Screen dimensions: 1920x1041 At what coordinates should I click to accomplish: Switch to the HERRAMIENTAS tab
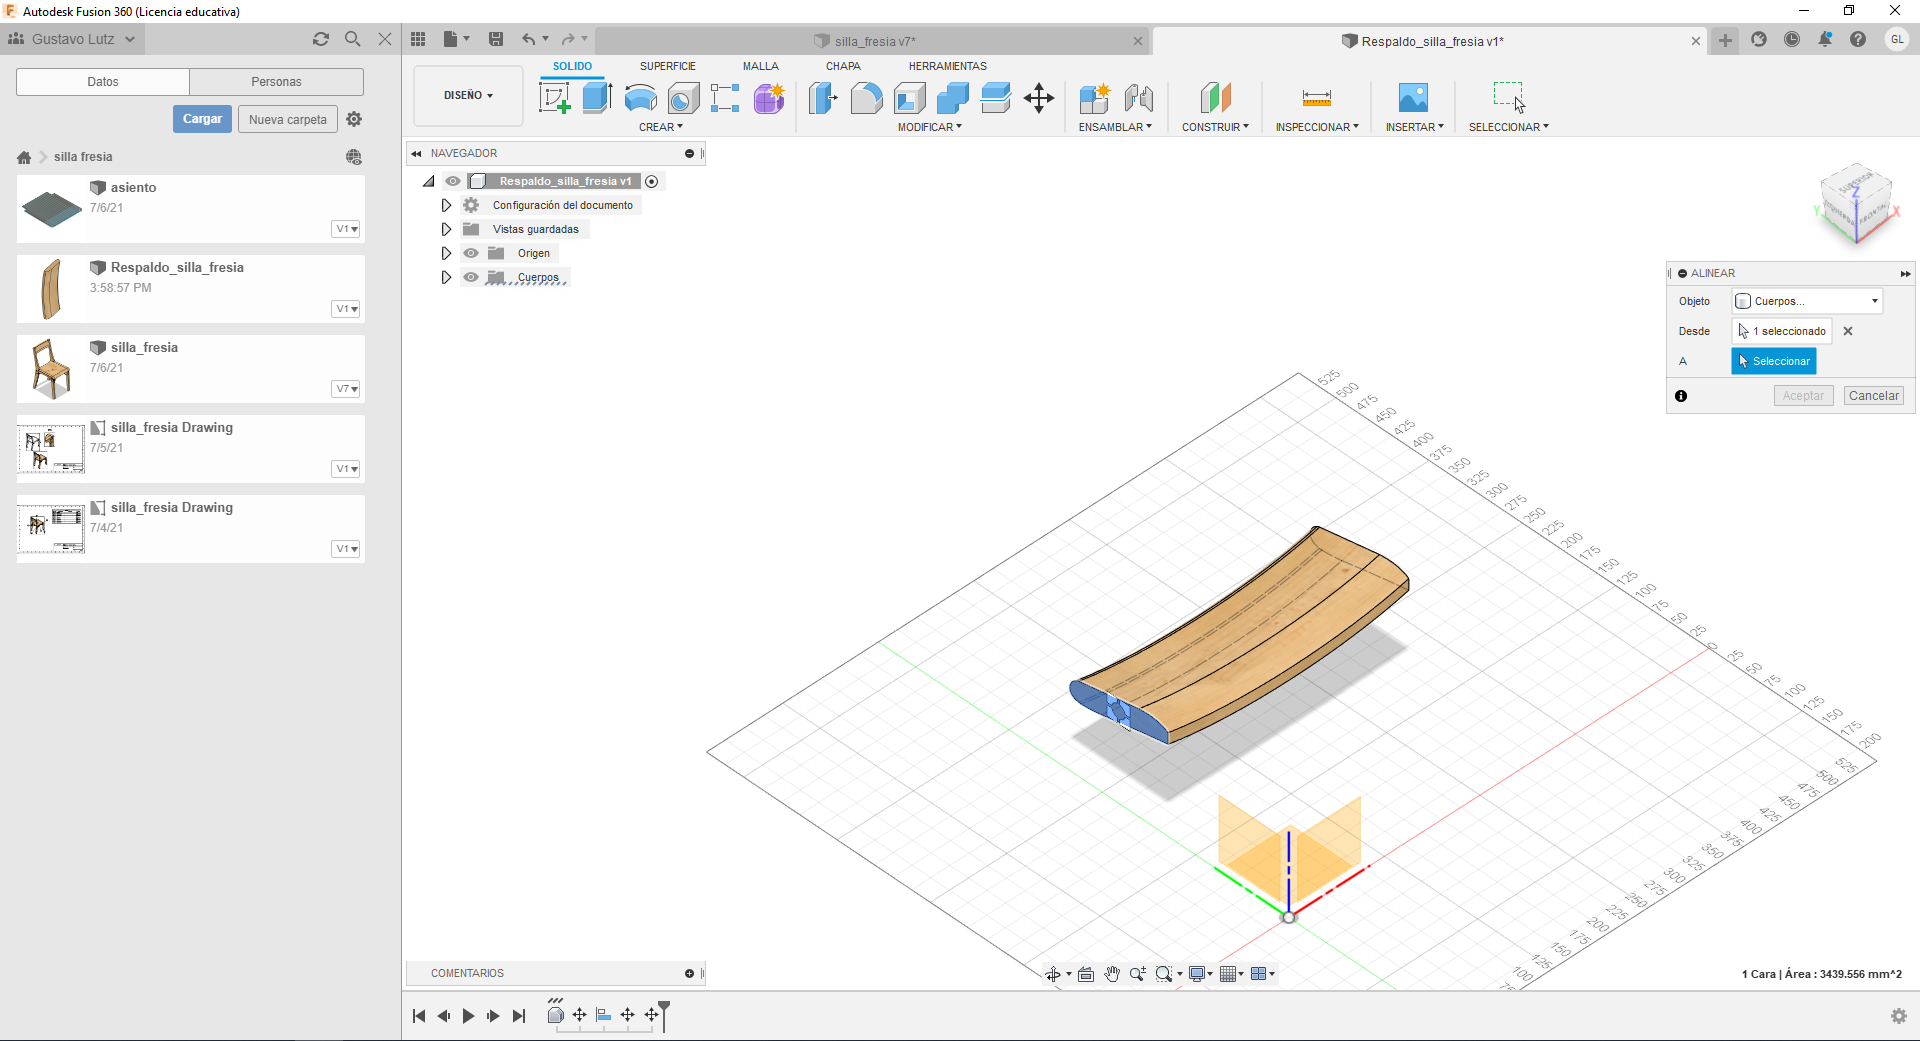click(947, 66)
